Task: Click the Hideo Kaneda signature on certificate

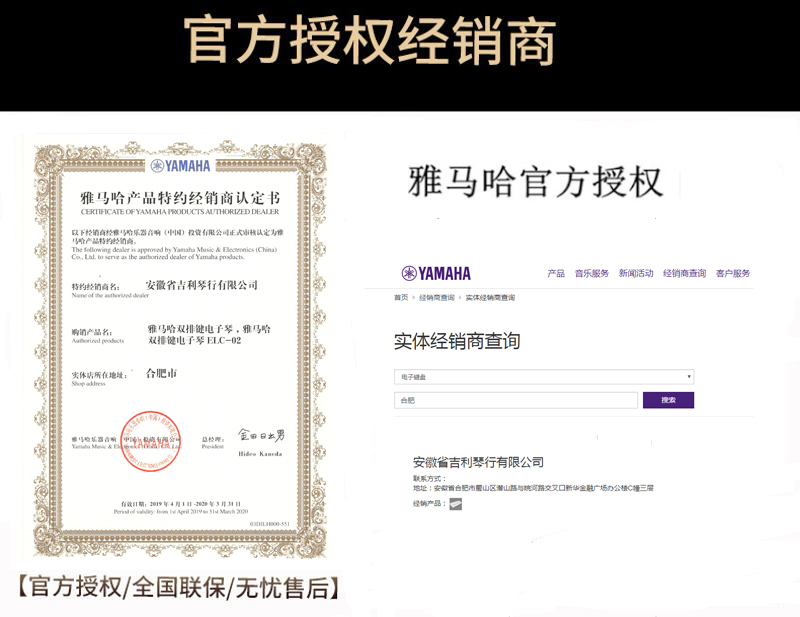Action: click(261, 435)
